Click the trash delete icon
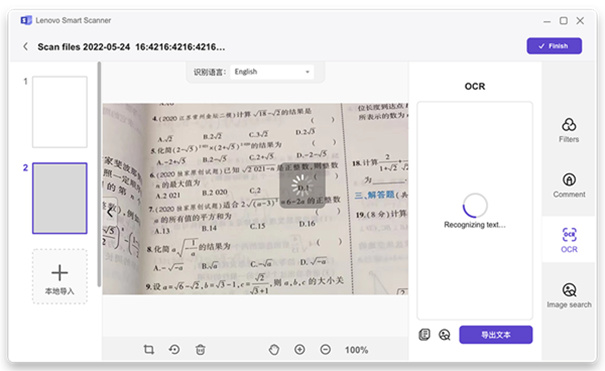605x371 pixels. (200, 350)
